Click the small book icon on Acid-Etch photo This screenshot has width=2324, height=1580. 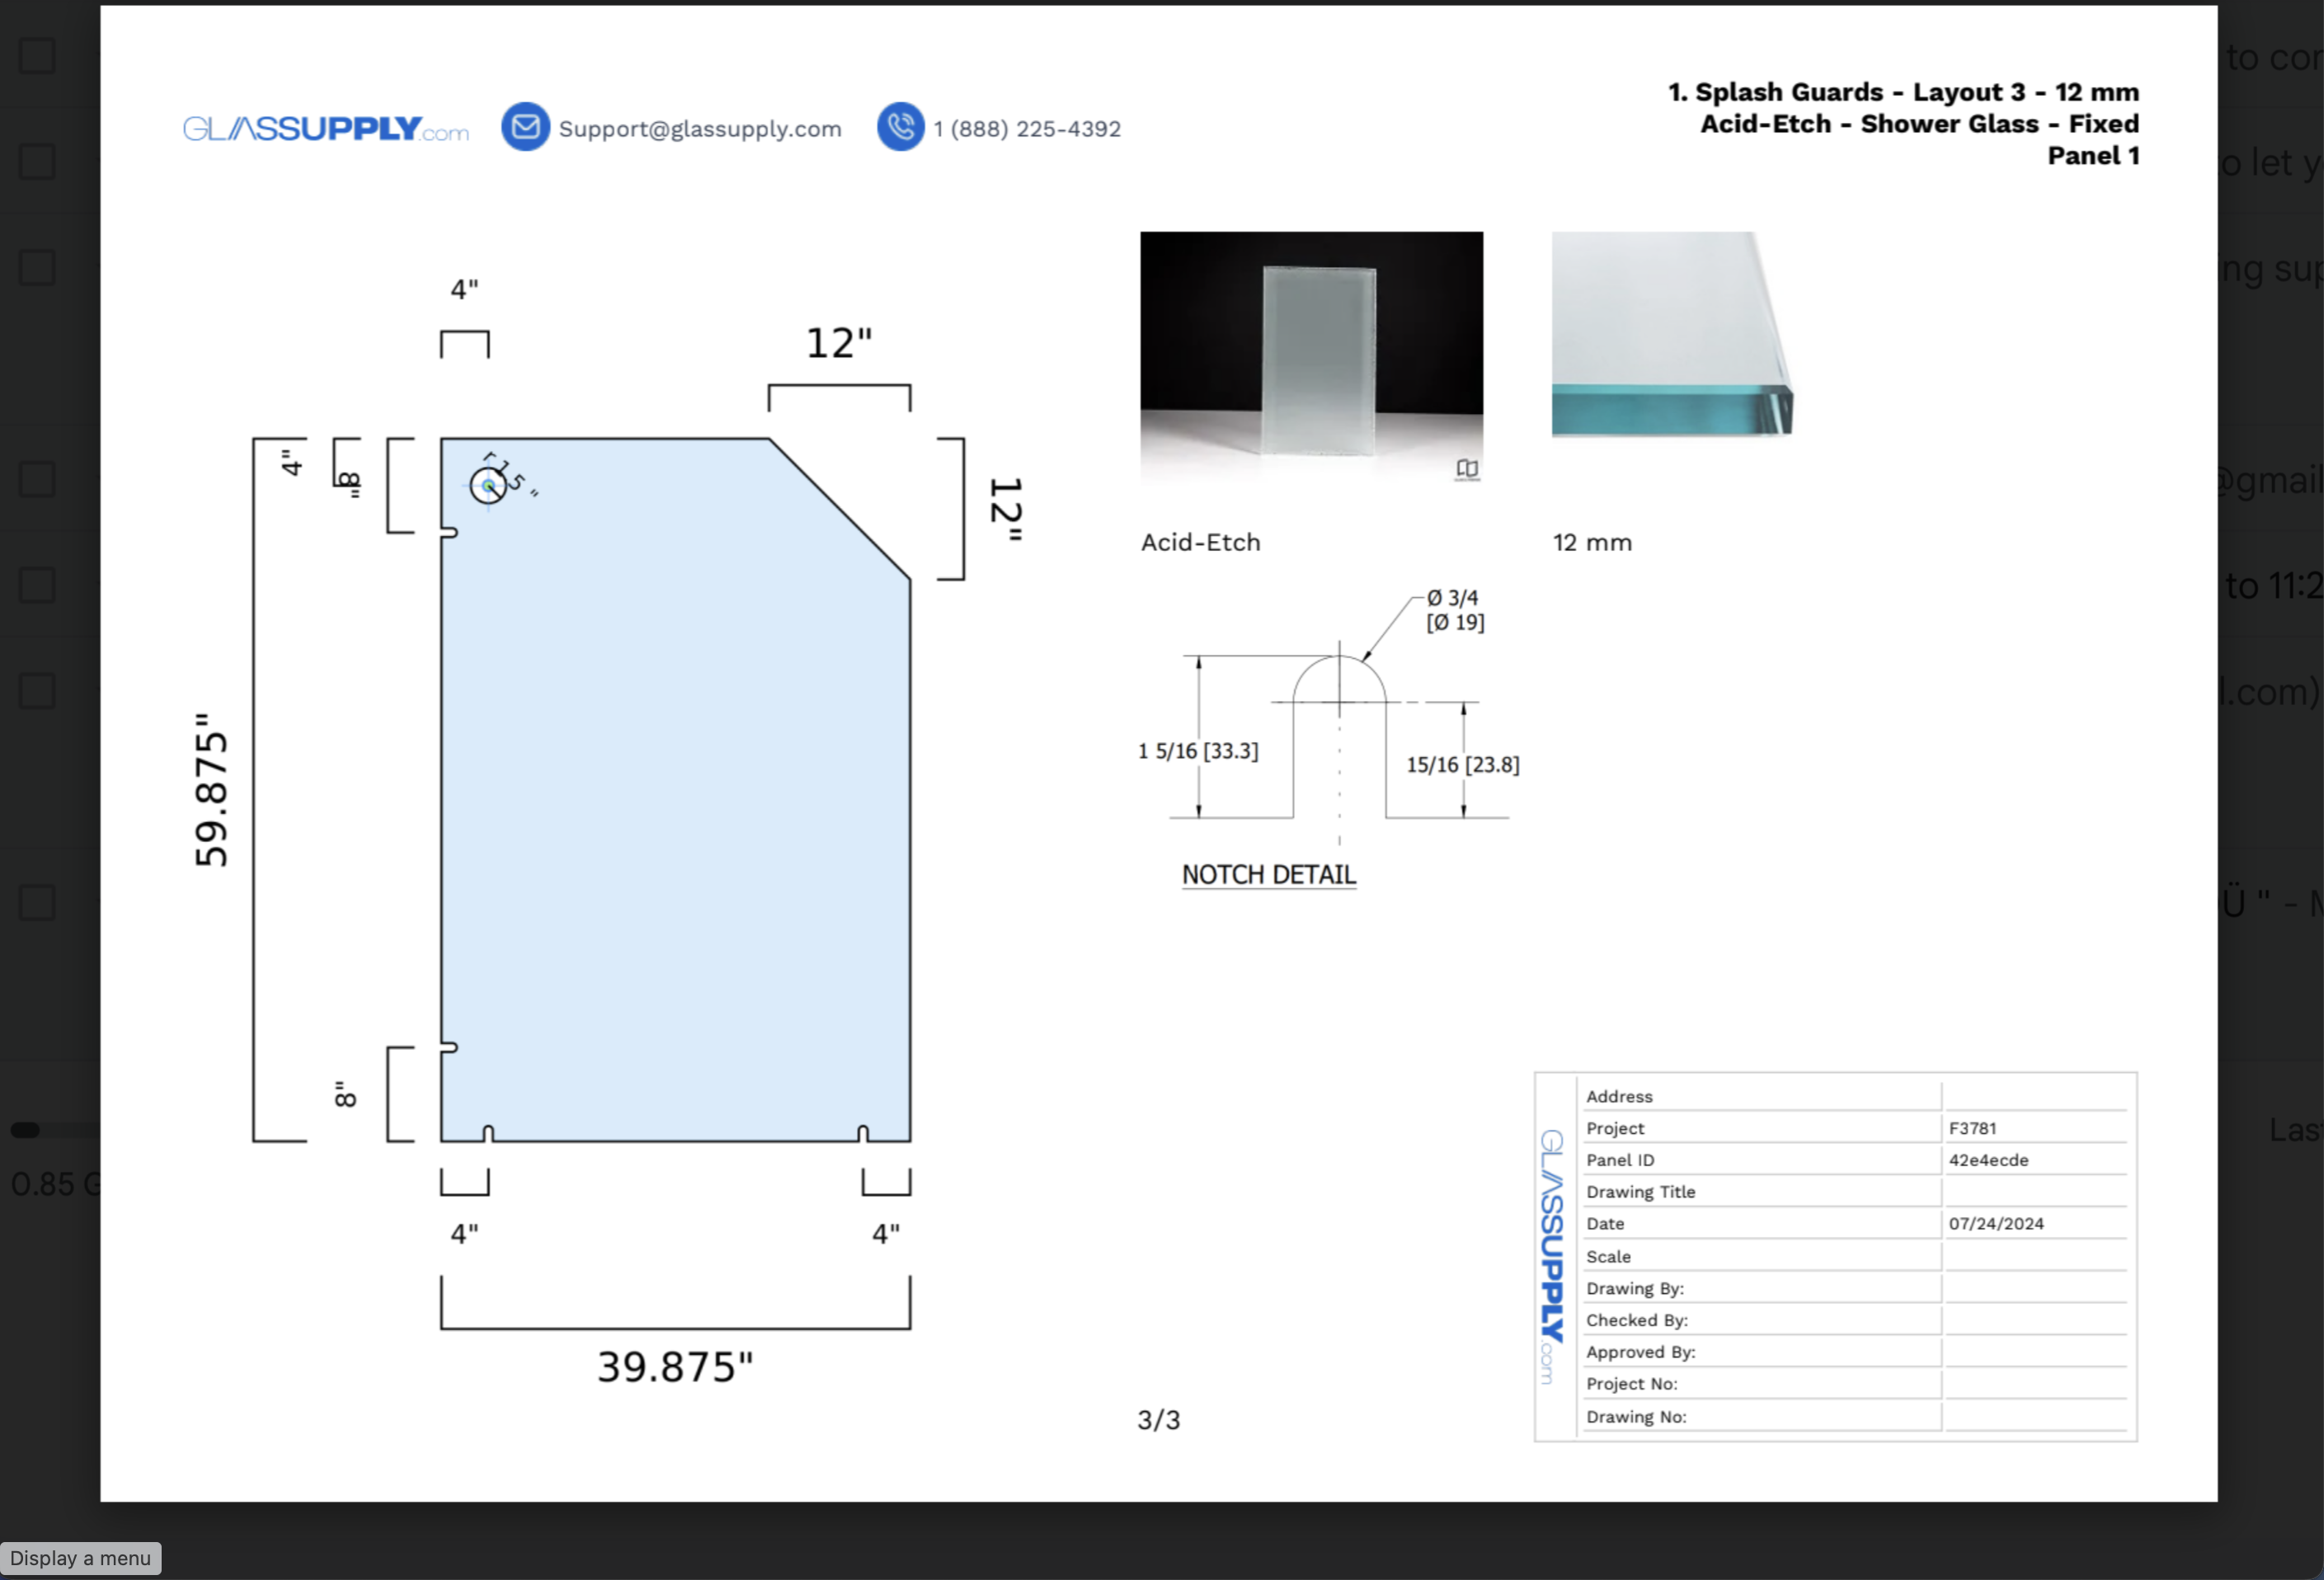(1467, 469)
